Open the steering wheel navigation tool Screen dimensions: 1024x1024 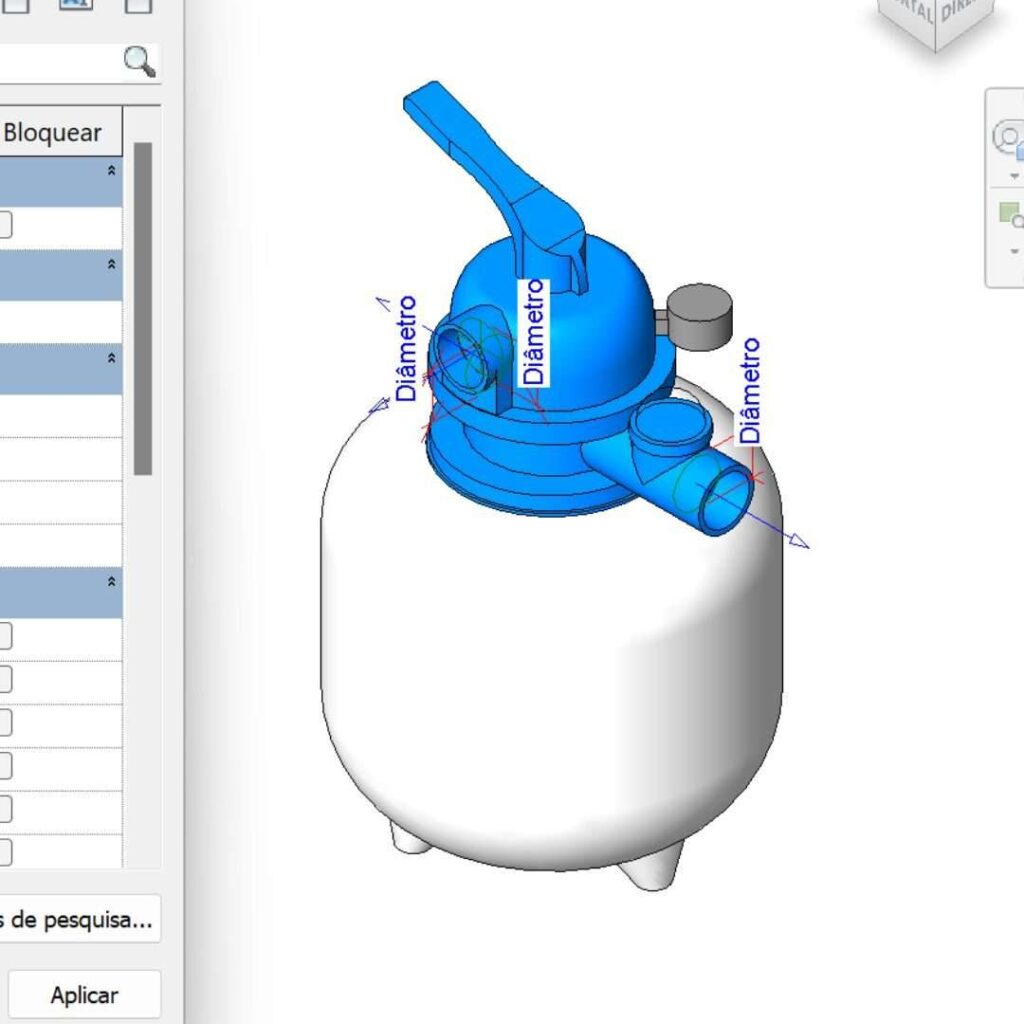coord(1008,138)
